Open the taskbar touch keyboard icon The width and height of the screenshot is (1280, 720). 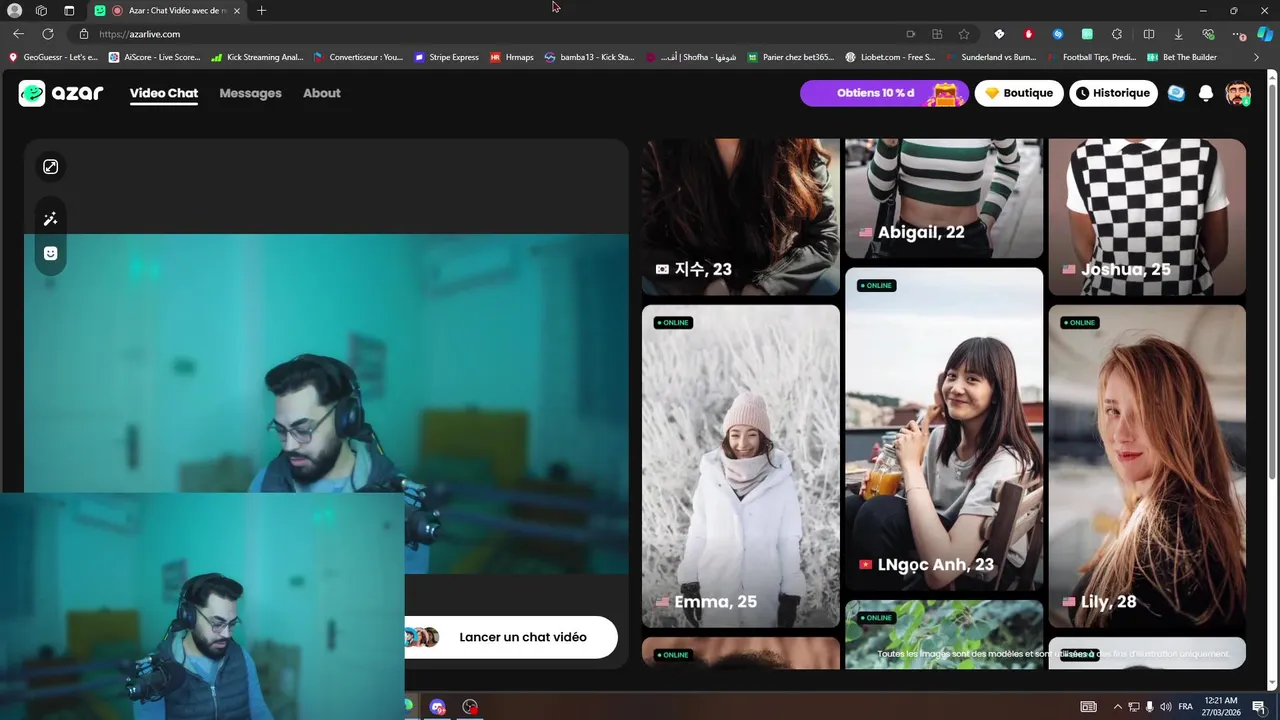[x=1089, y=707]
